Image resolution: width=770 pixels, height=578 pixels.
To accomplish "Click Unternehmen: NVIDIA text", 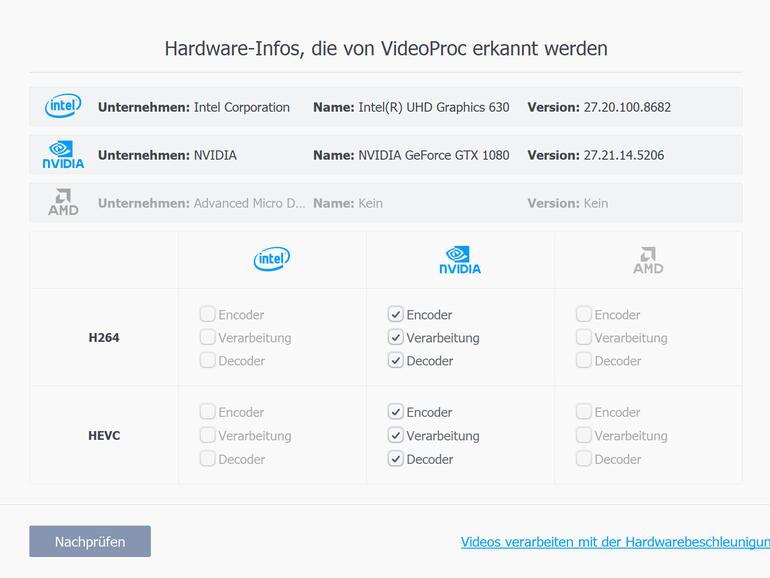I will pos(167,155).
